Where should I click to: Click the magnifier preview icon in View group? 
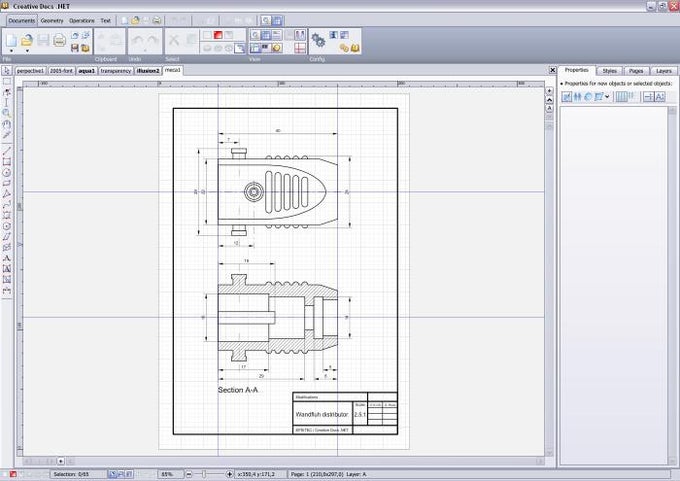(x=255, y=35)
